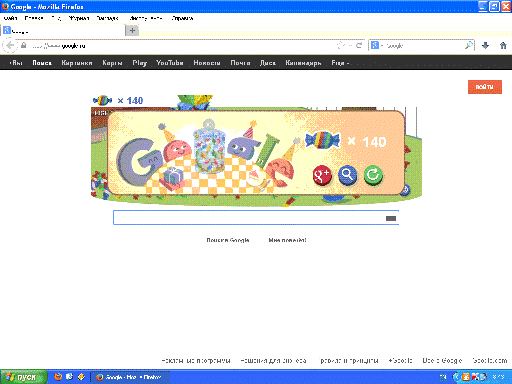Open the Вид menu

[x=56, y=18]
